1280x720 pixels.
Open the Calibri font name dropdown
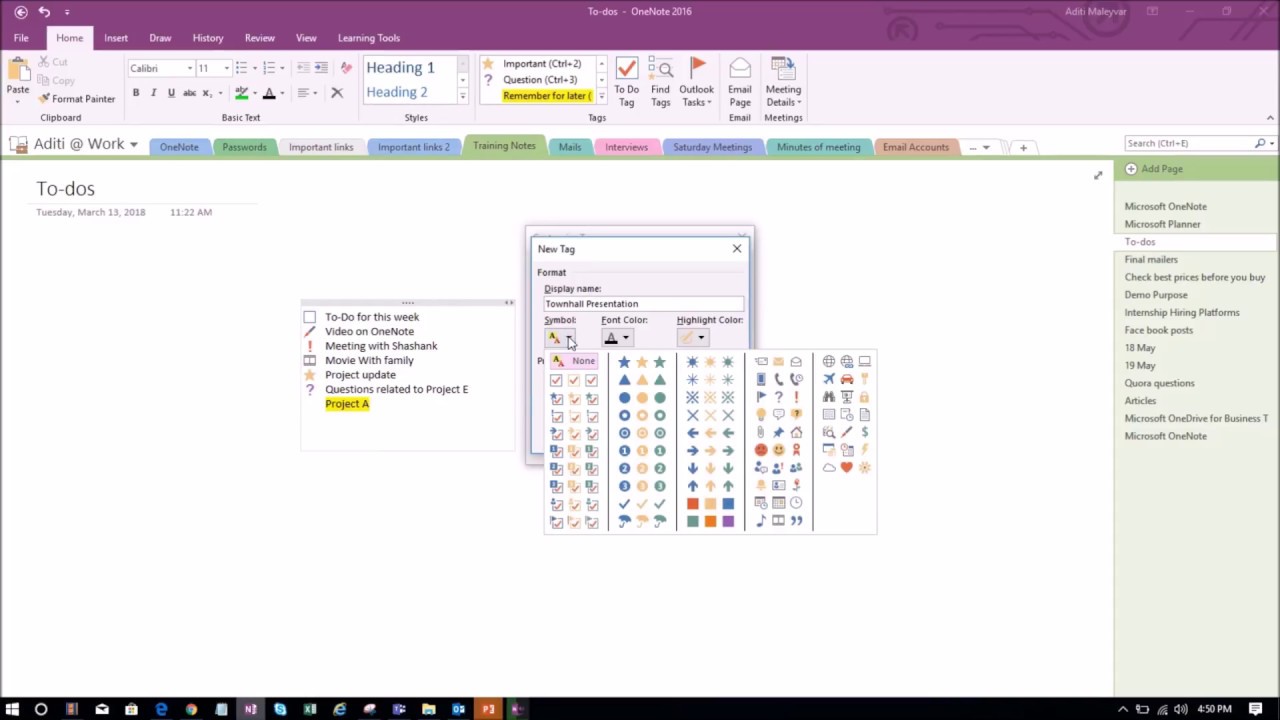190,68
